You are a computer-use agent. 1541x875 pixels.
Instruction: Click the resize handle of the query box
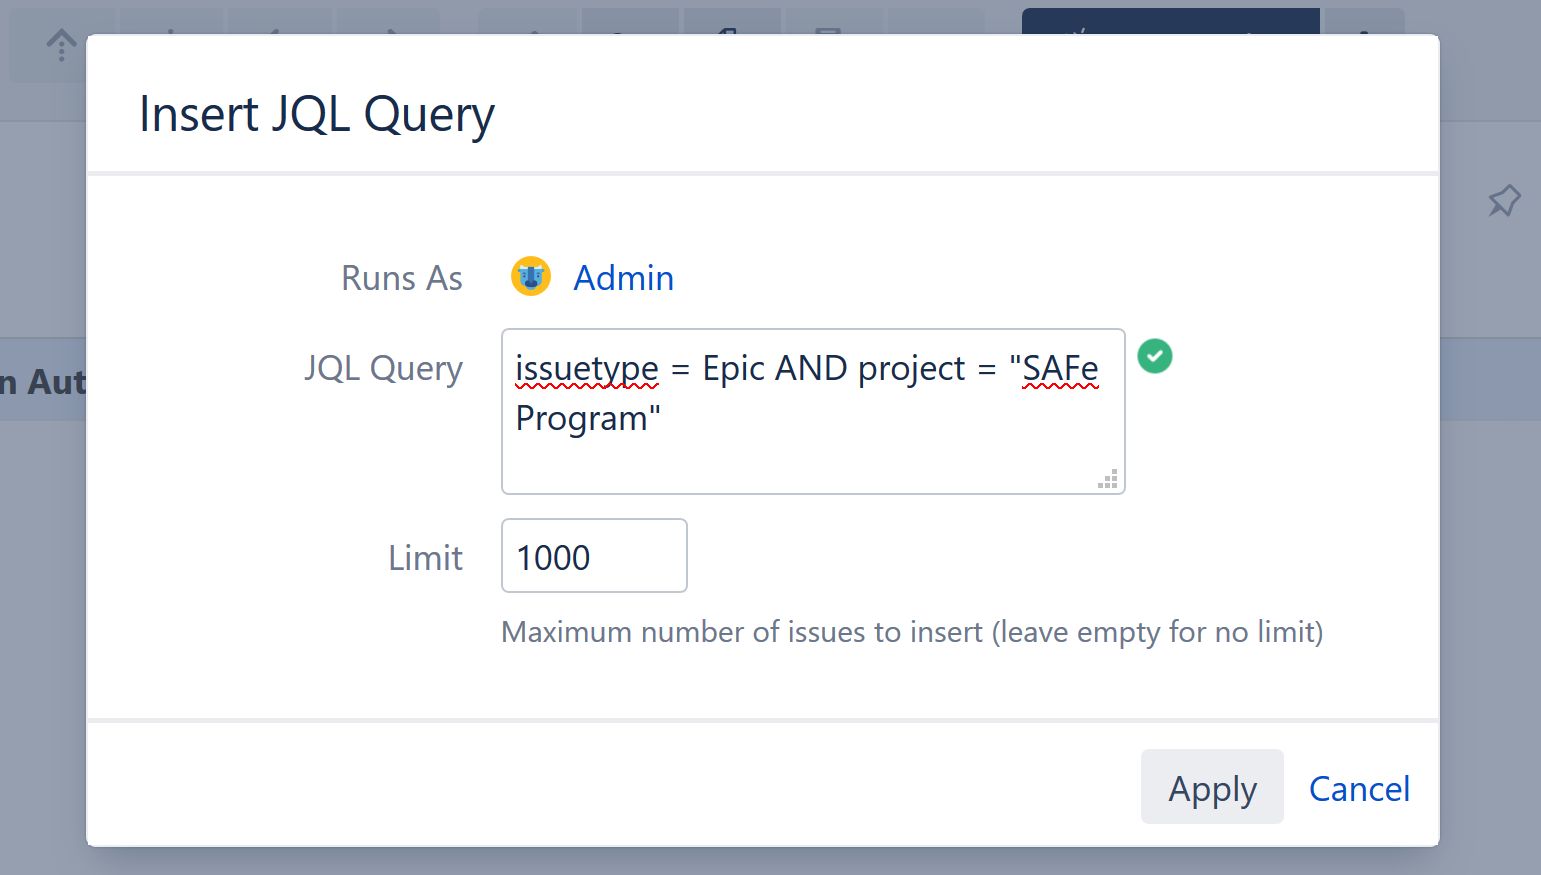click(1108, 479)
